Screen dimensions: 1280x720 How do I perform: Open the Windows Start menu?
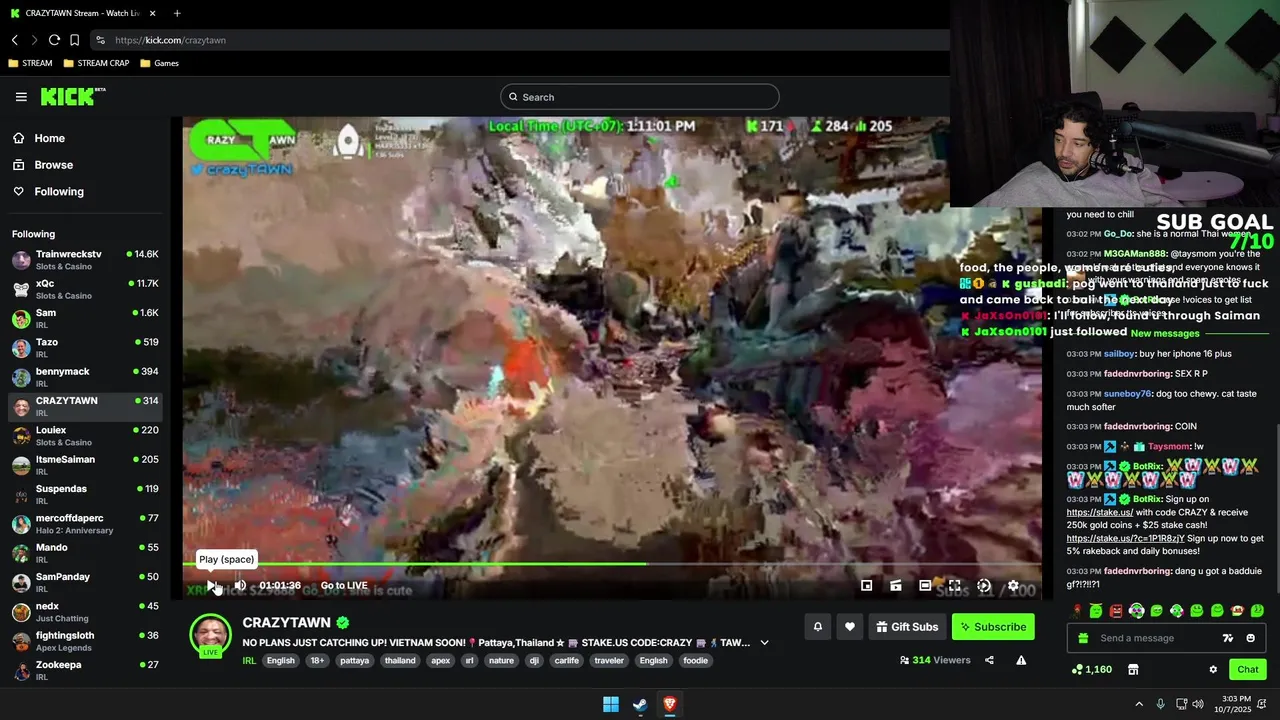coord(610,704)
